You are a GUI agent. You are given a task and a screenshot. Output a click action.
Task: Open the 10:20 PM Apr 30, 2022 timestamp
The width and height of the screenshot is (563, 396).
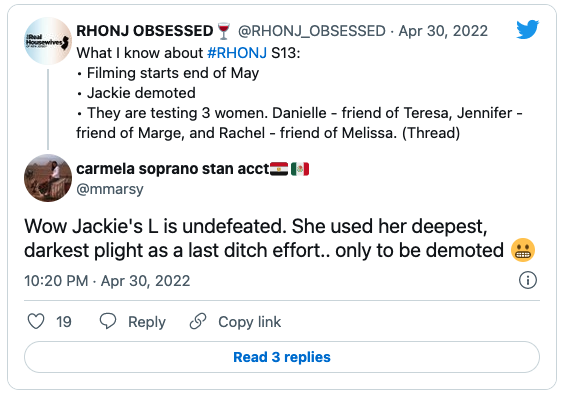[x=107, y=281]
